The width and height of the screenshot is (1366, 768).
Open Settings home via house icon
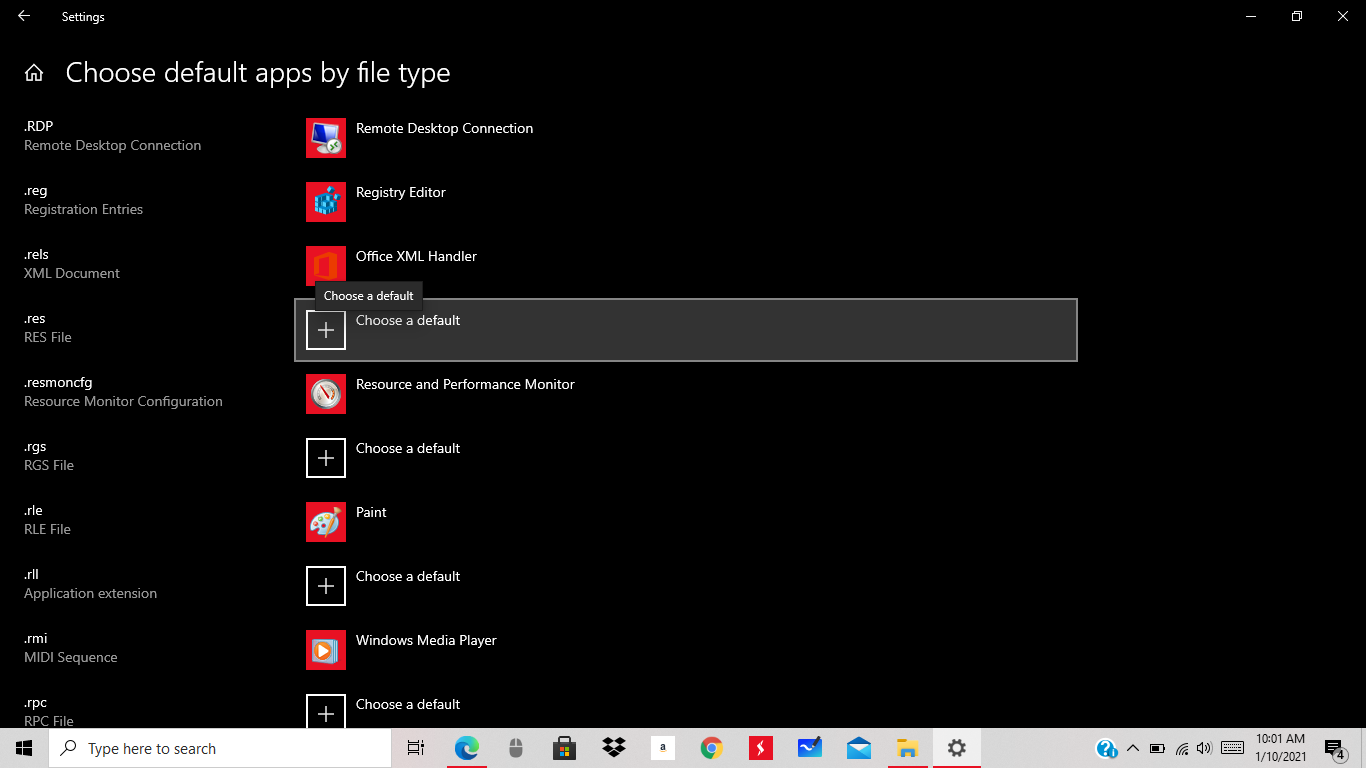click(34, 73)
